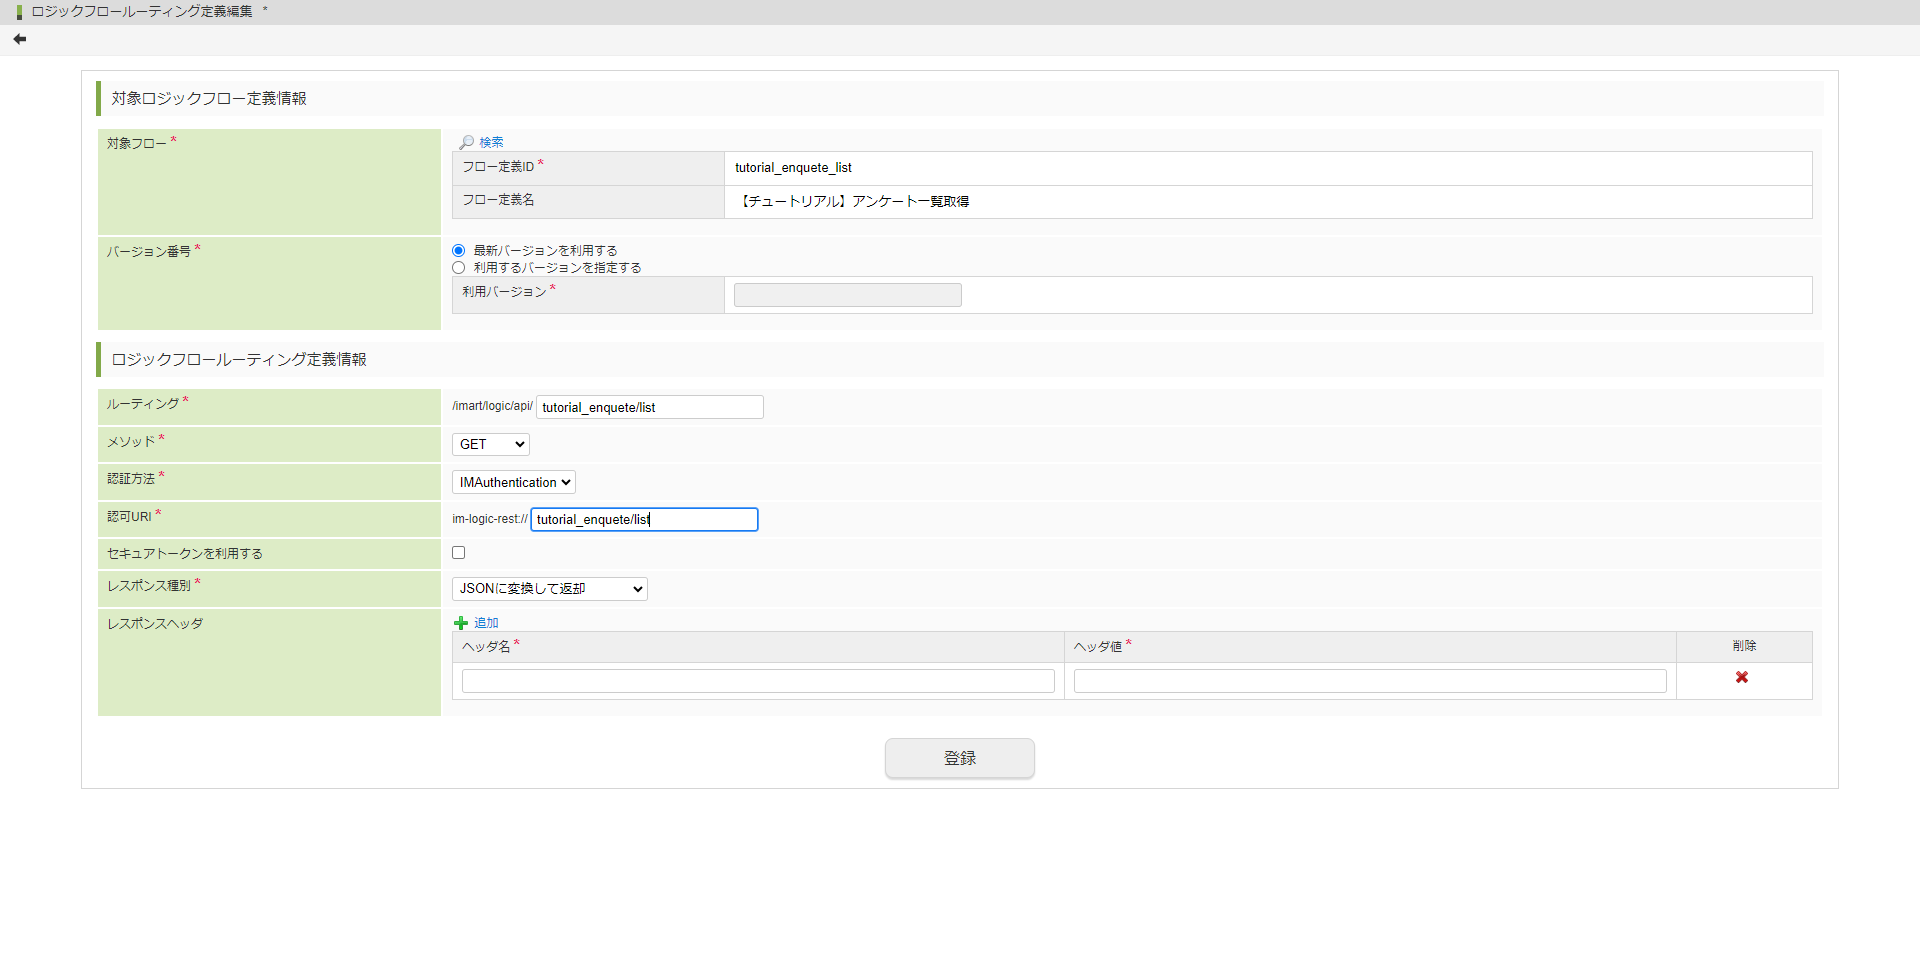Viewport: 1920px width, 953px height.
Task: Click the back arrow icon
Action: 20,39
